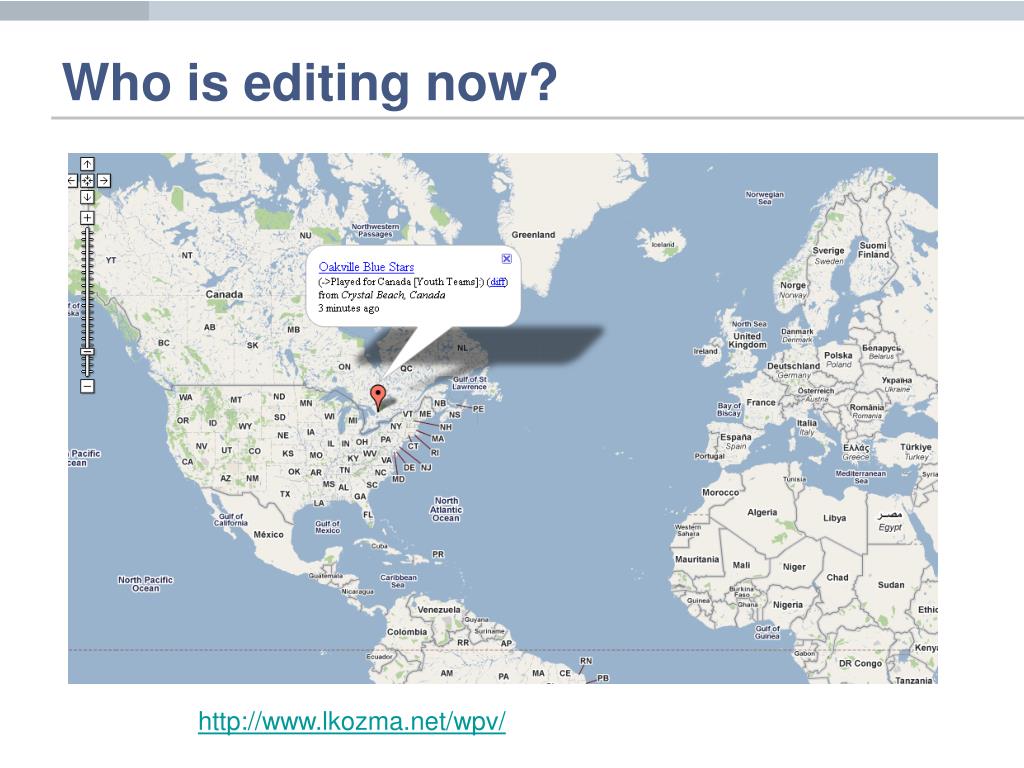Click the Mali label on map

741,565
